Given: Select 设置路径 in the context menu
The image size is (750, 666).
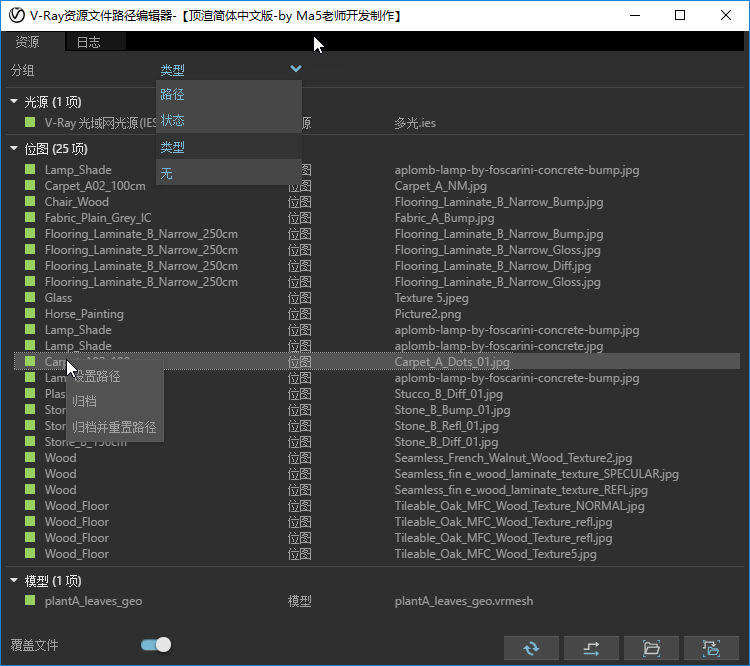Looking at the screenshot, I should pos(115,376).
